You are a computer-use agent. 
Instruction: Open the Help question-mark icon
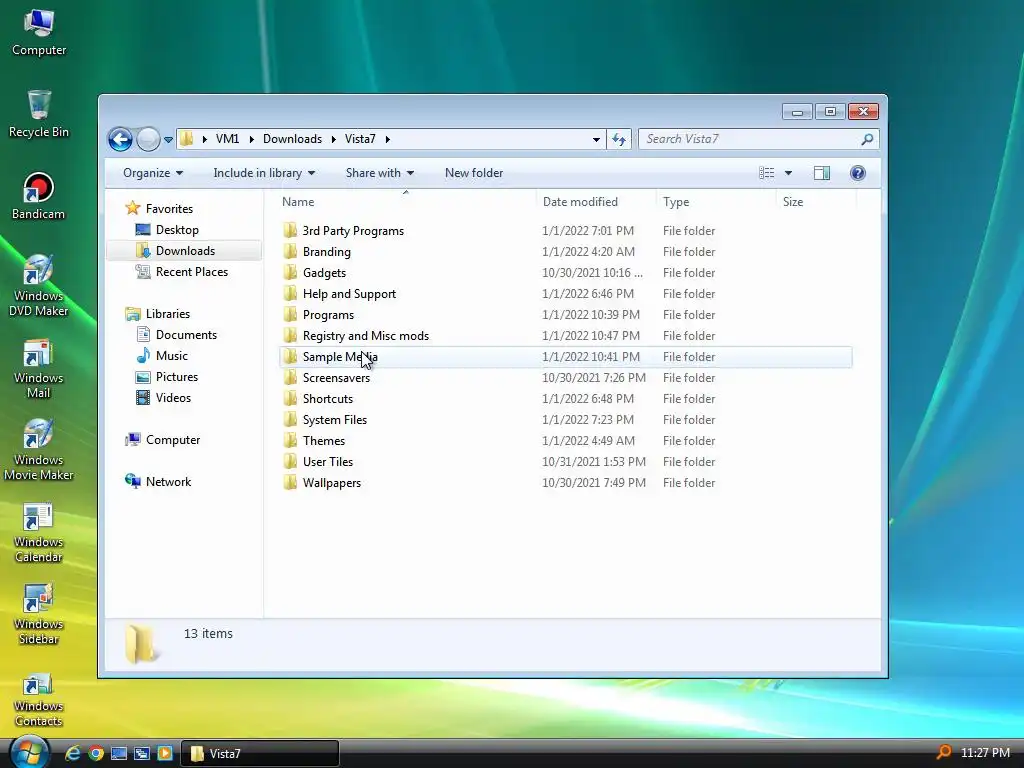pyautogui.click(x=857, y=173)
